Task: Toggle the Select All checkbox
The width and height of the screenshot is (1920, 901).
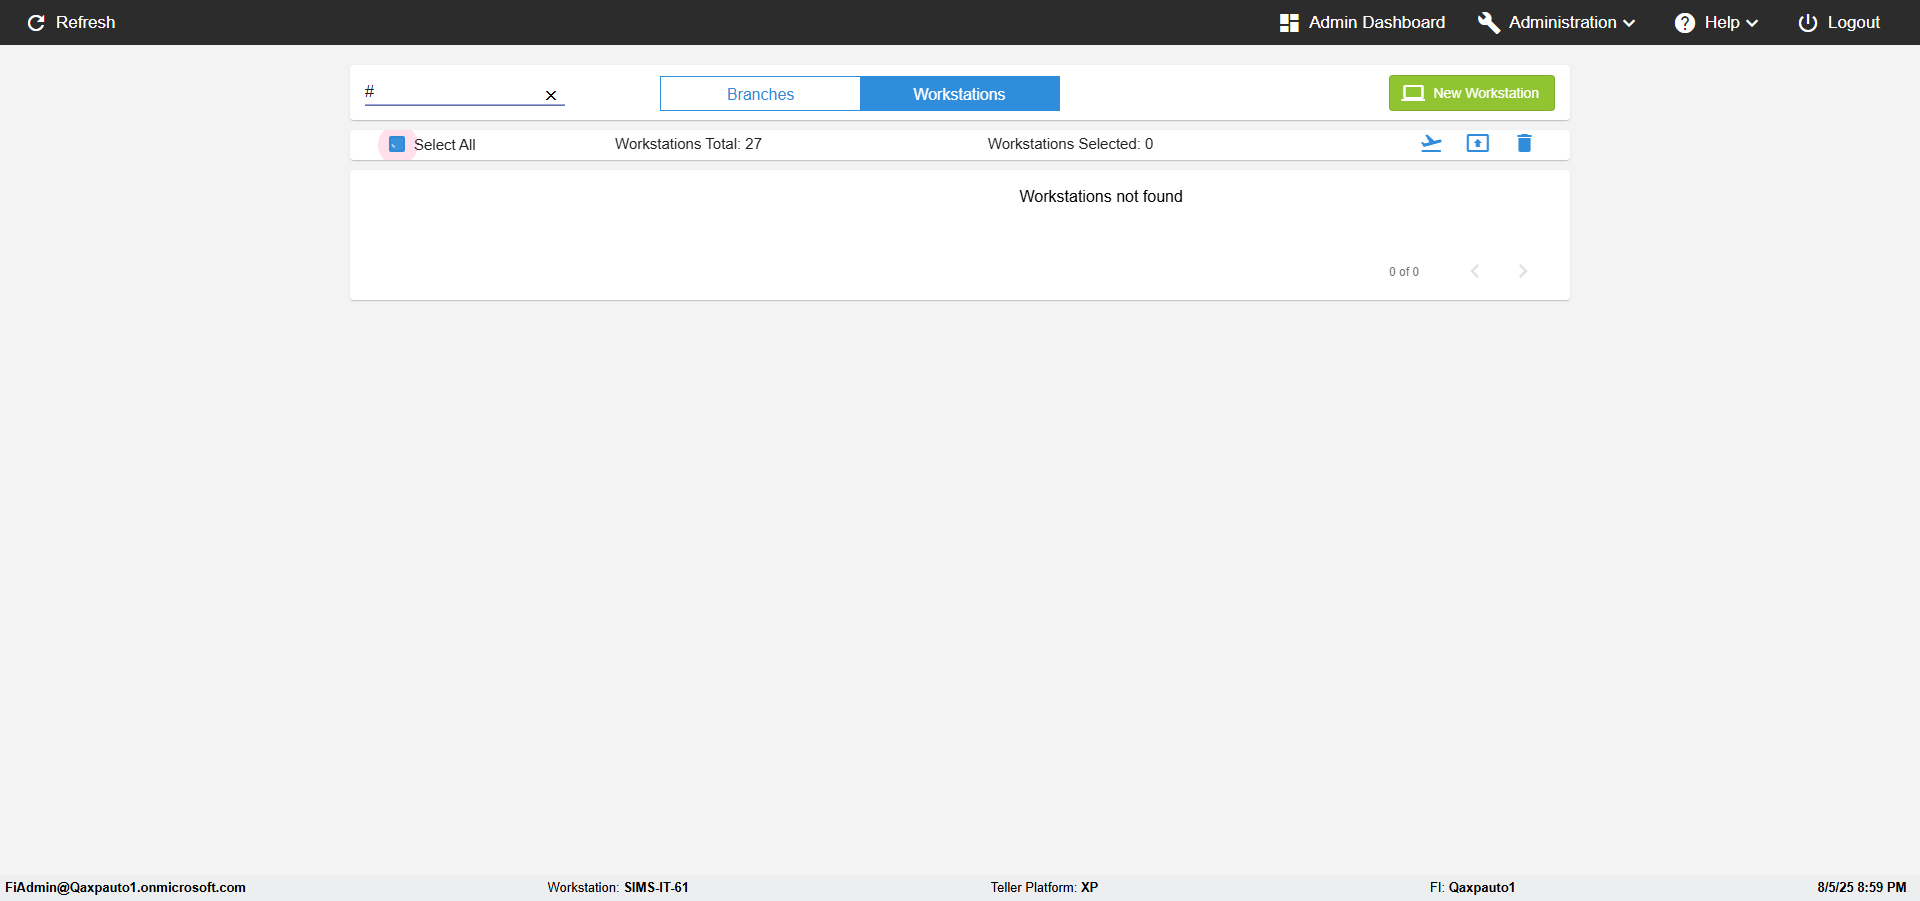Action: (397, 144)
